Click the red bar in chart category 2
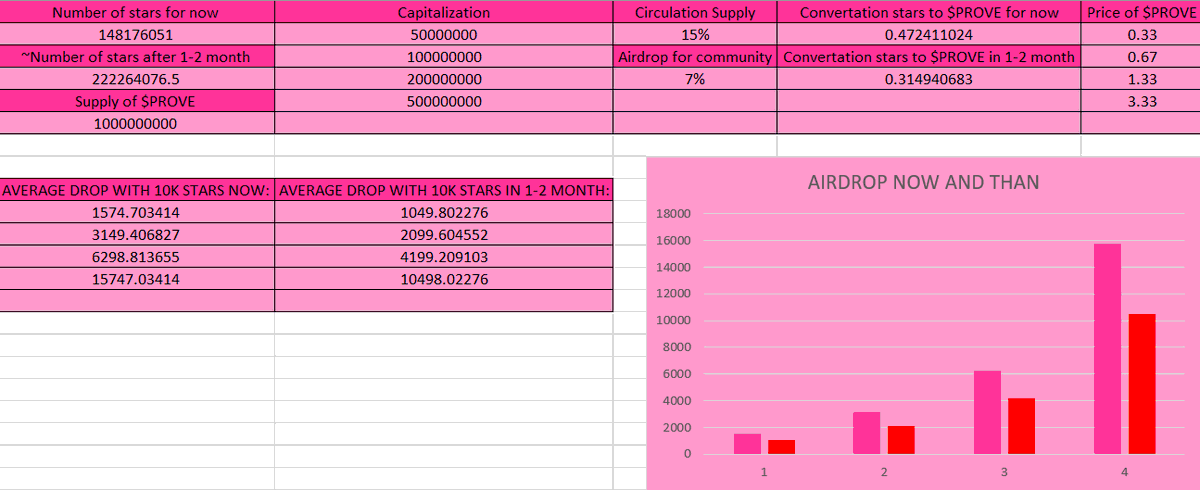The width and height of the screenshot is (1200, 490). point(901,440)
